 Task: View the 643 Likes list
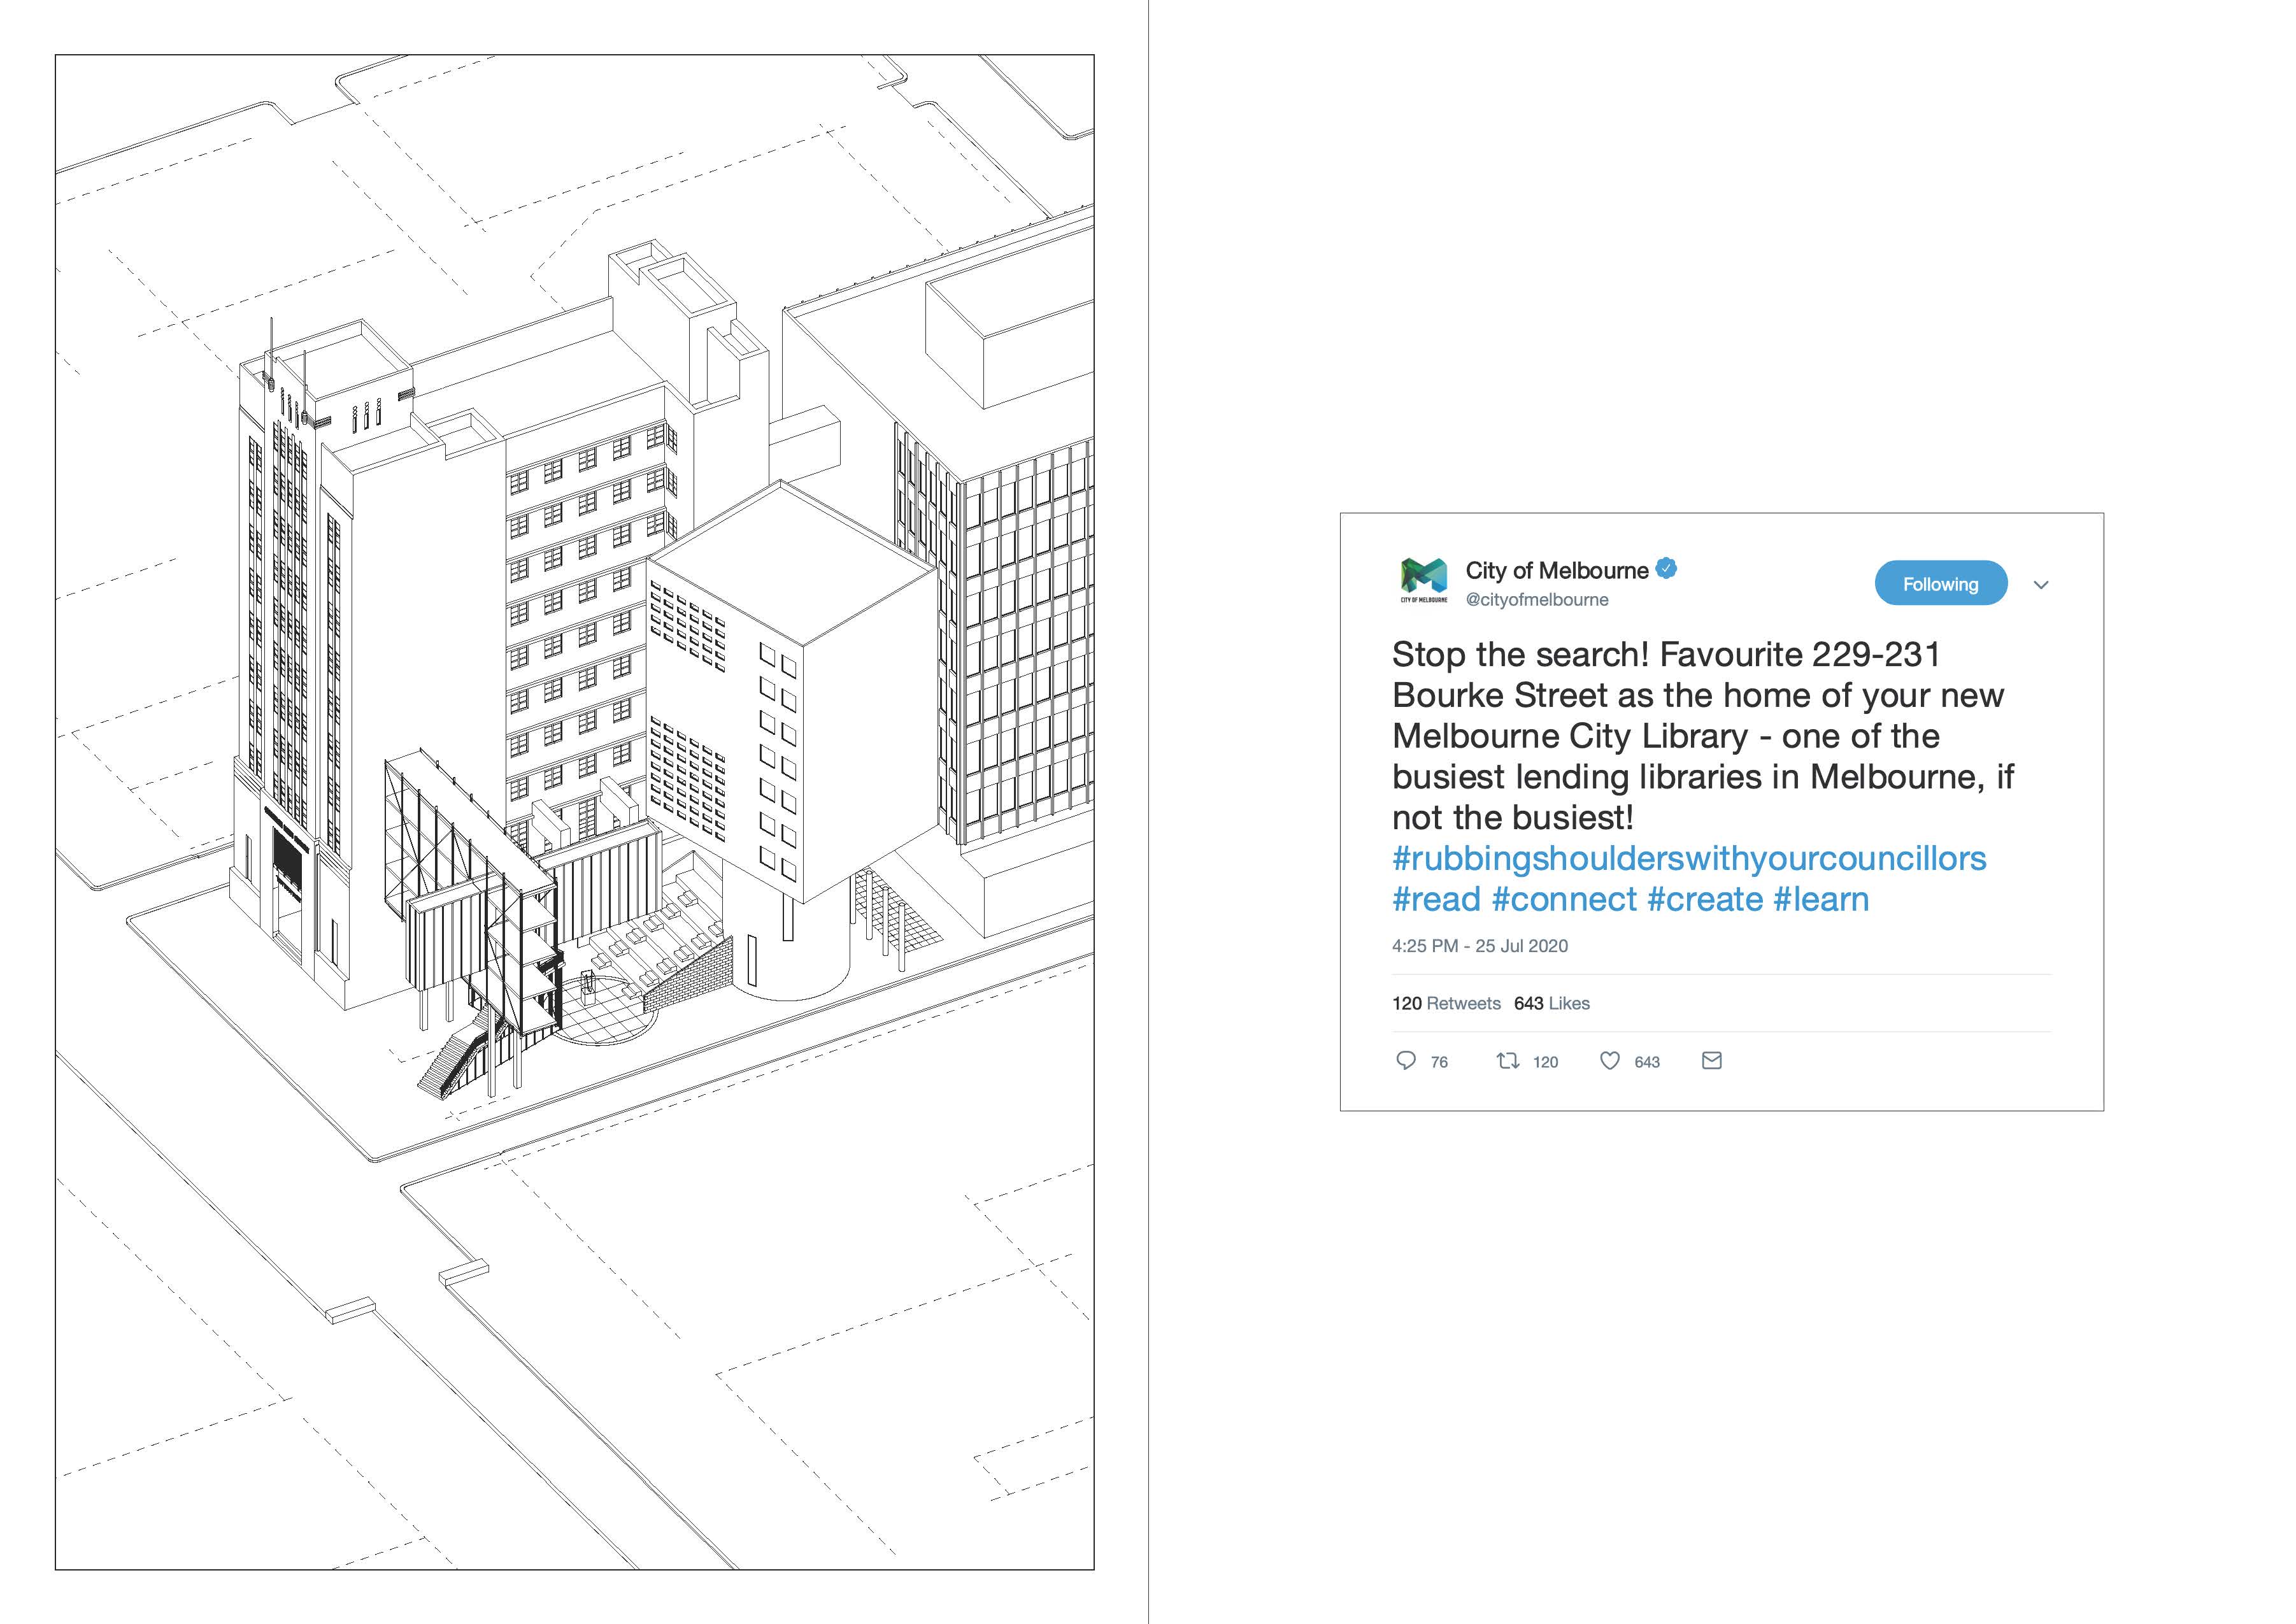pos(1551,1003)
